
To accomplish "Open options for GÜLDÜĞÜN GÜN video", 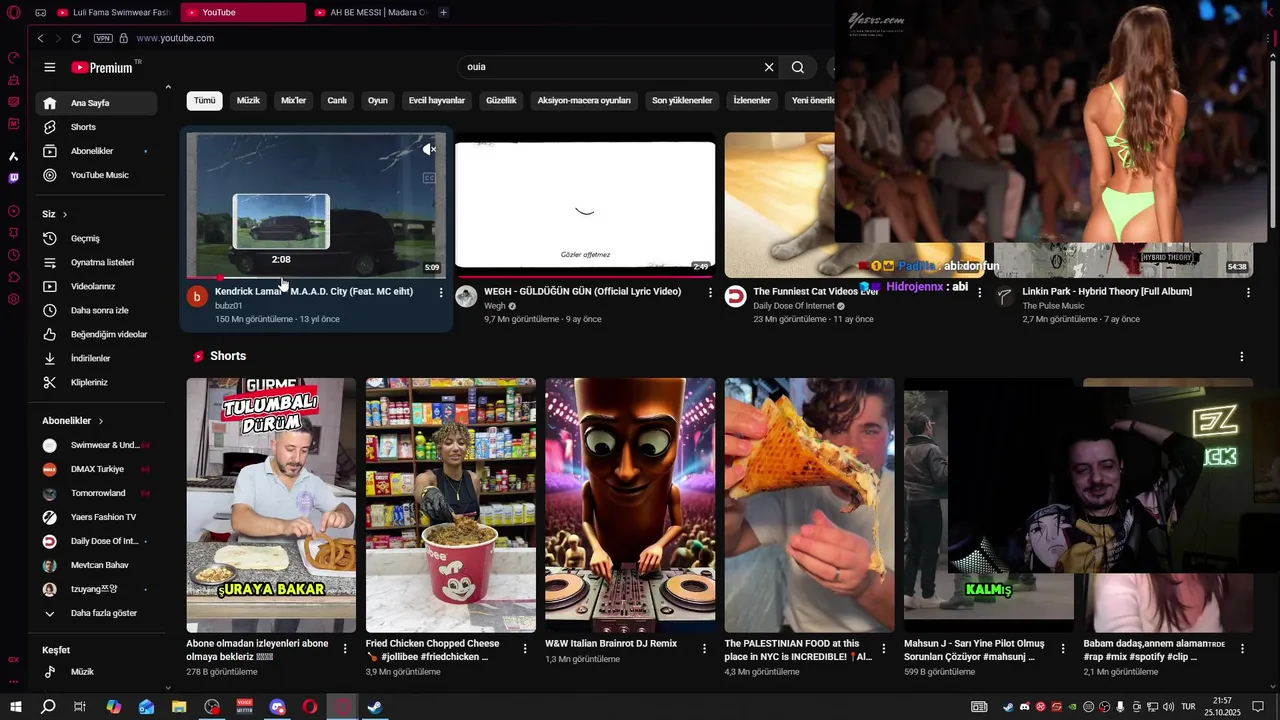I will click(x=710, y=292).
